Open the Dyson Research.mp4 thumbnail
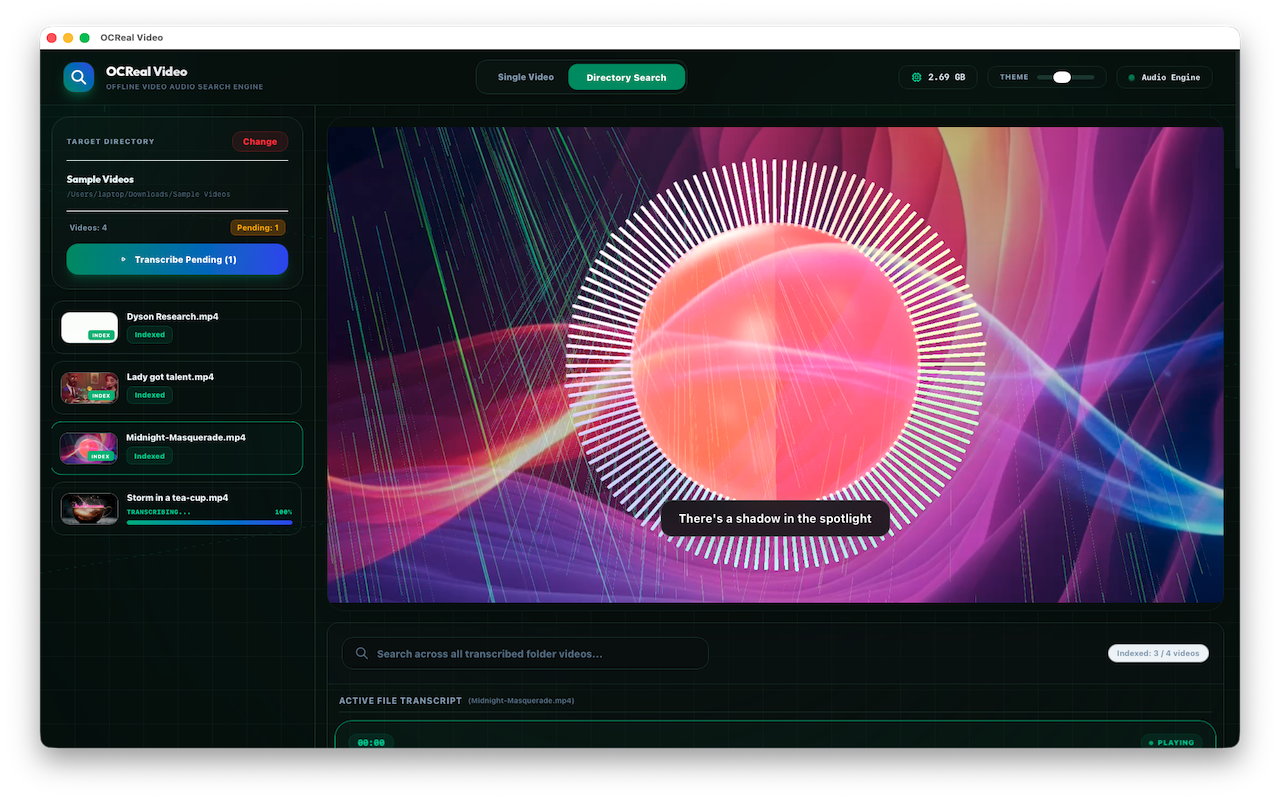Screen dimensions: 1280x800 pyautogui.click(x=89, y=328)
